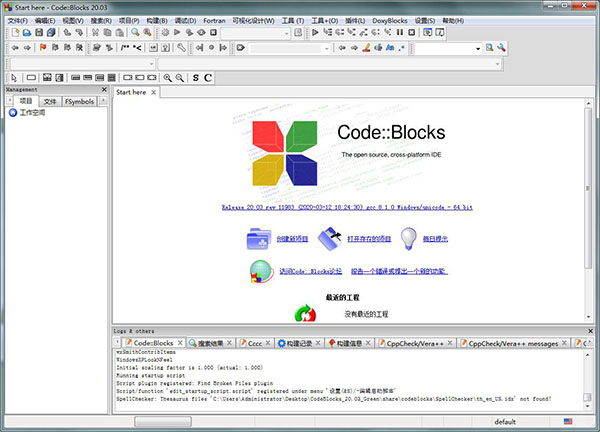Click the wrench preferences icon in DoxyBlocks toolbar
This screenshot has width=600, height=432.
pos(181,48)
